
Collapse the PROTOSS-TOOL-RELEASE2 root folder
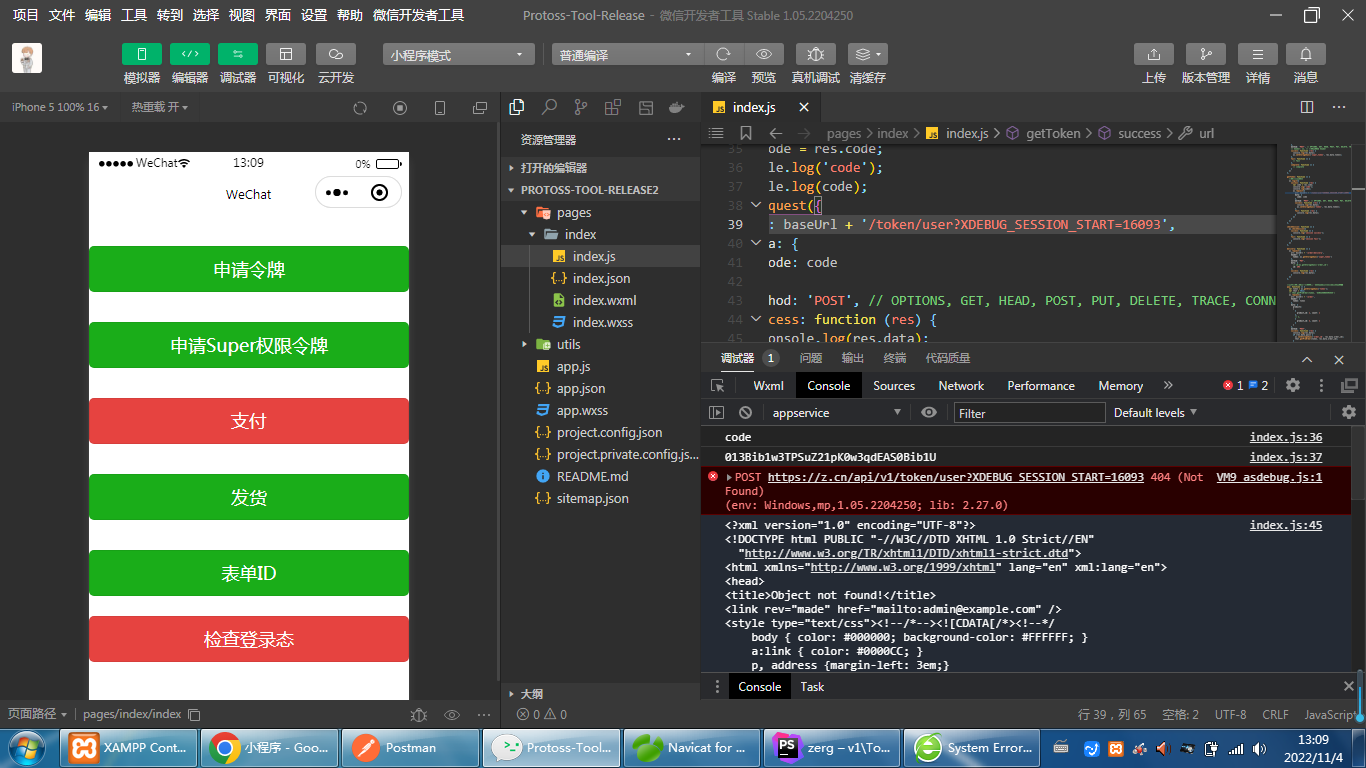[x=600, y=190]
